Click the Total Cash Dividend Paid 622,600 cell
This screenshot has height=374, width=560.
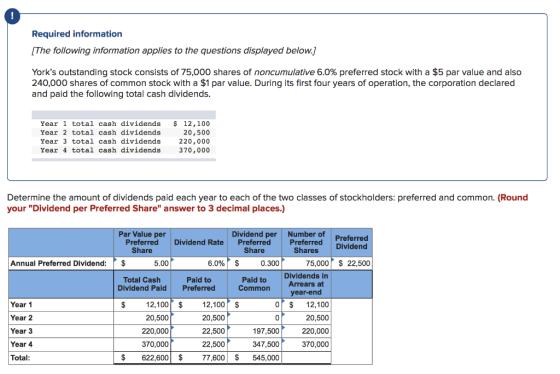(x=142, y=358)
